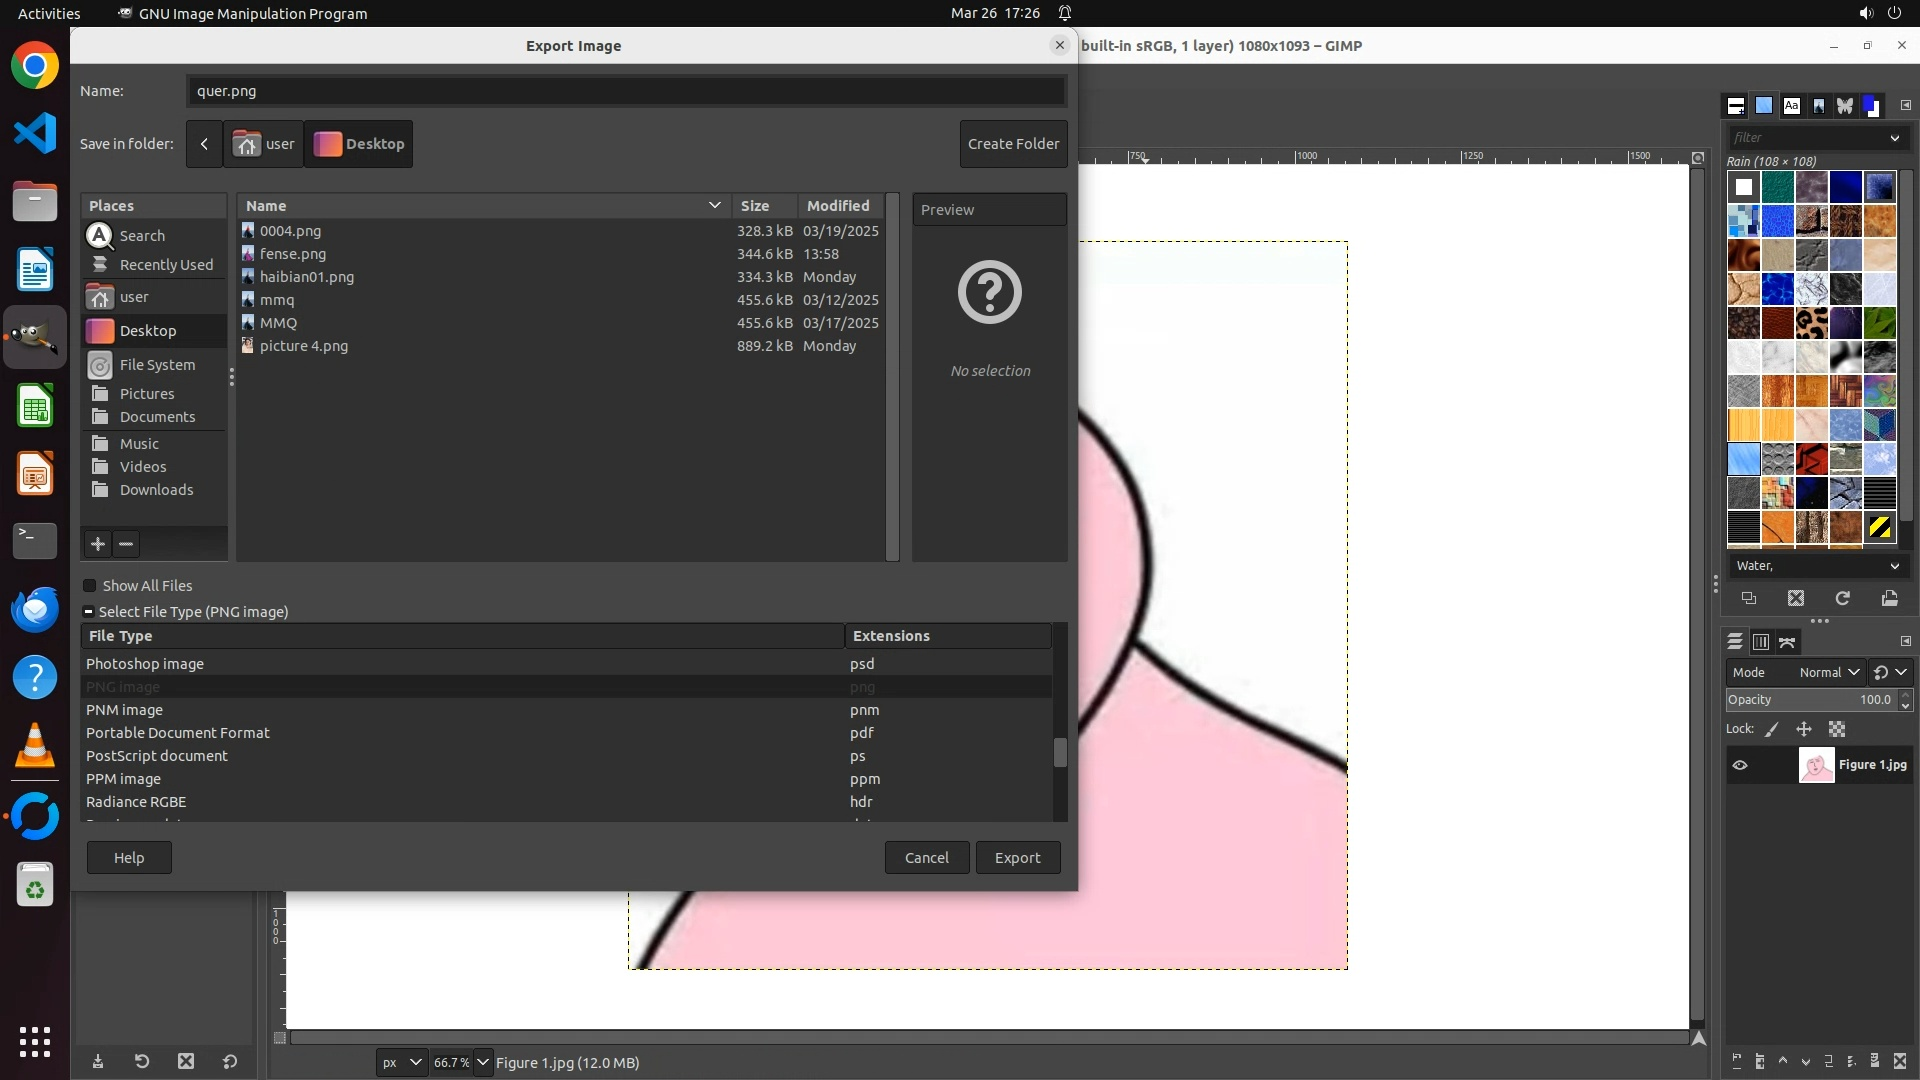Open Search in the Places sidebar

click(x=142, y=236)
